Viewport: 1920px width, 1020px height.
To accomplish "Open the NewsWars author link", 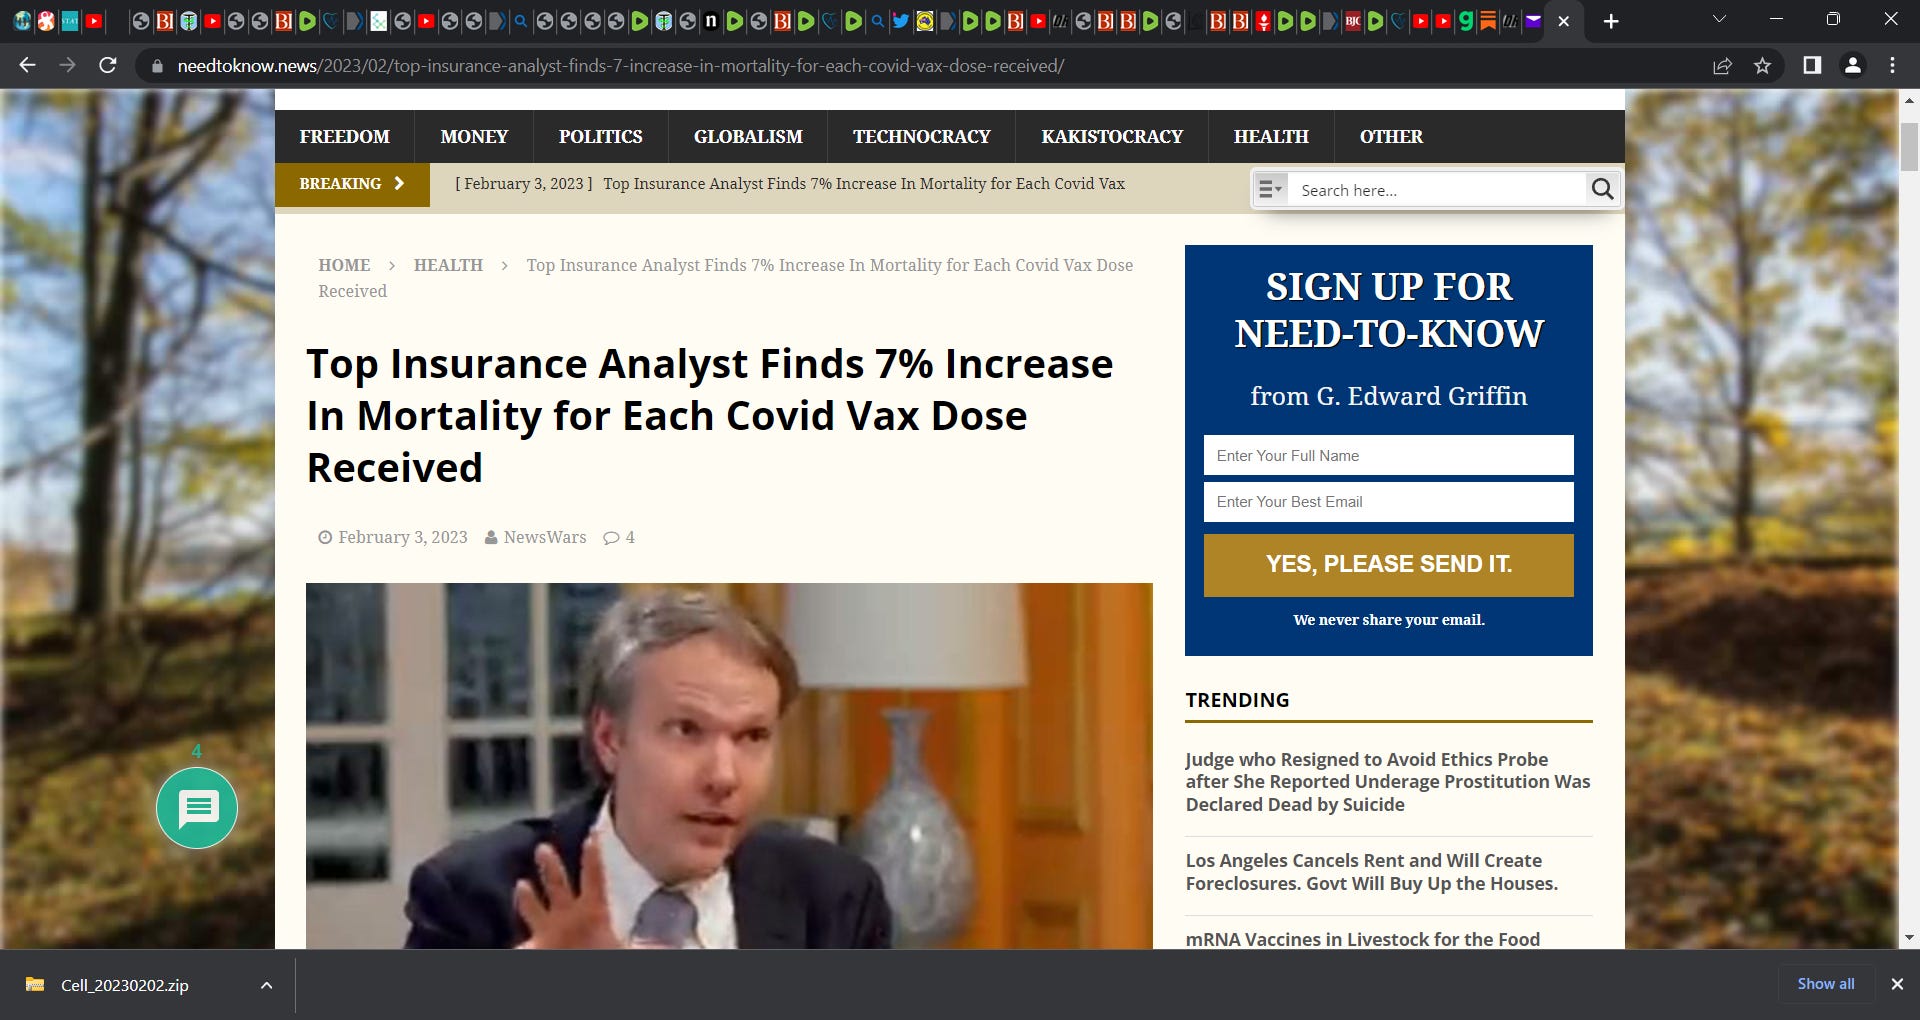I will coord(545,538).
